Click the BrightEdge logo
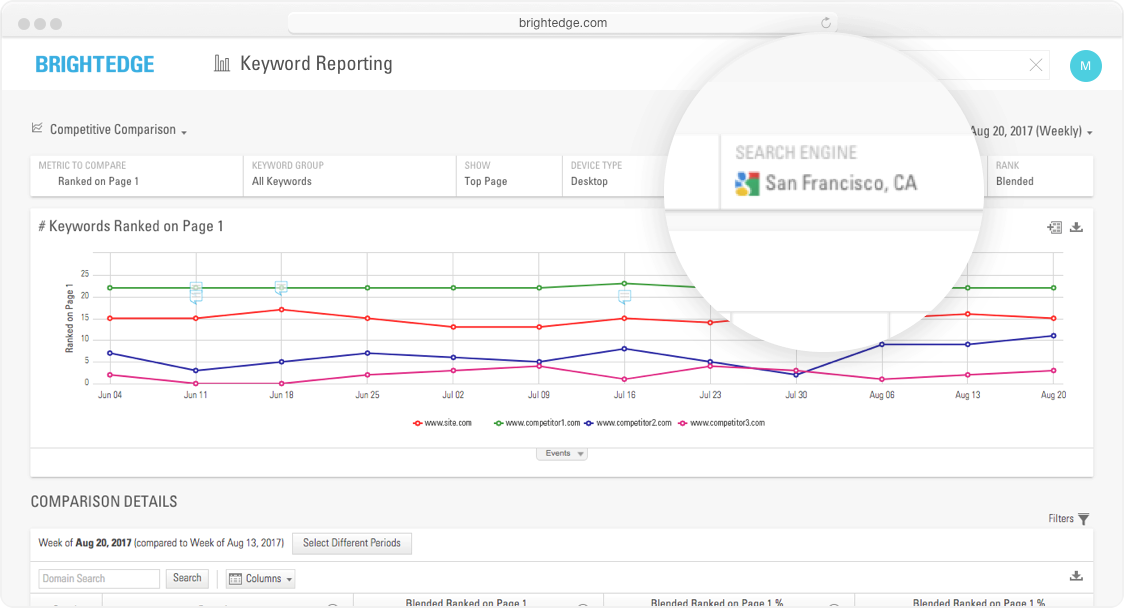 pyautogui.click(x=95, y=65)
